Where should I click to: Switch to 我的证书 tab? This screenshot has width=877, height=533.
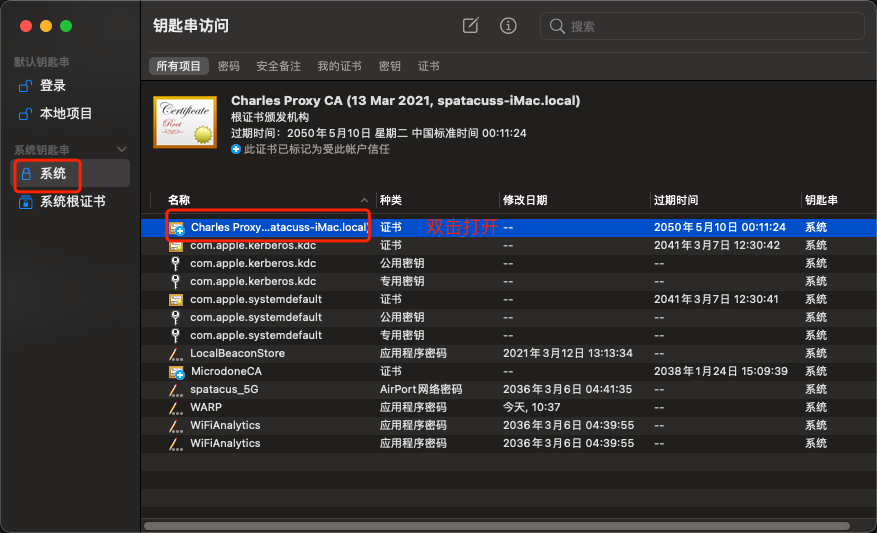(339, 66)
